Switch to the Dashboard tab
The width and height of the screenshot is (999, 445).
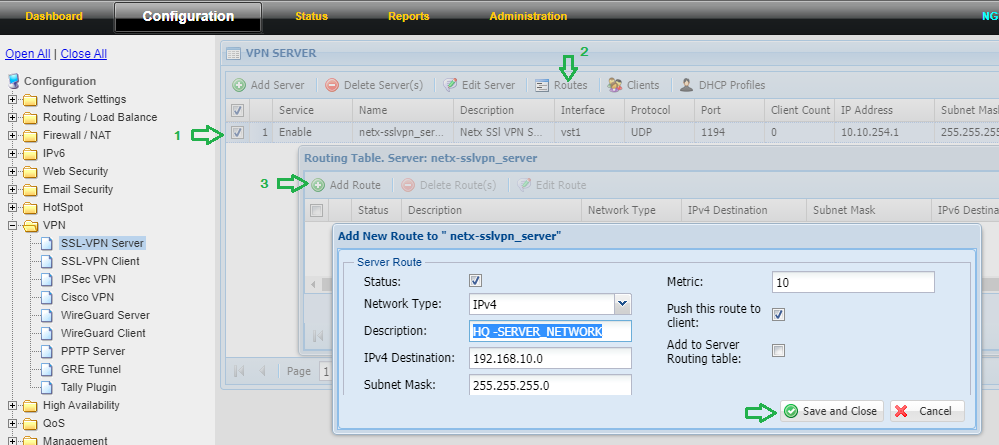(54, 16)
